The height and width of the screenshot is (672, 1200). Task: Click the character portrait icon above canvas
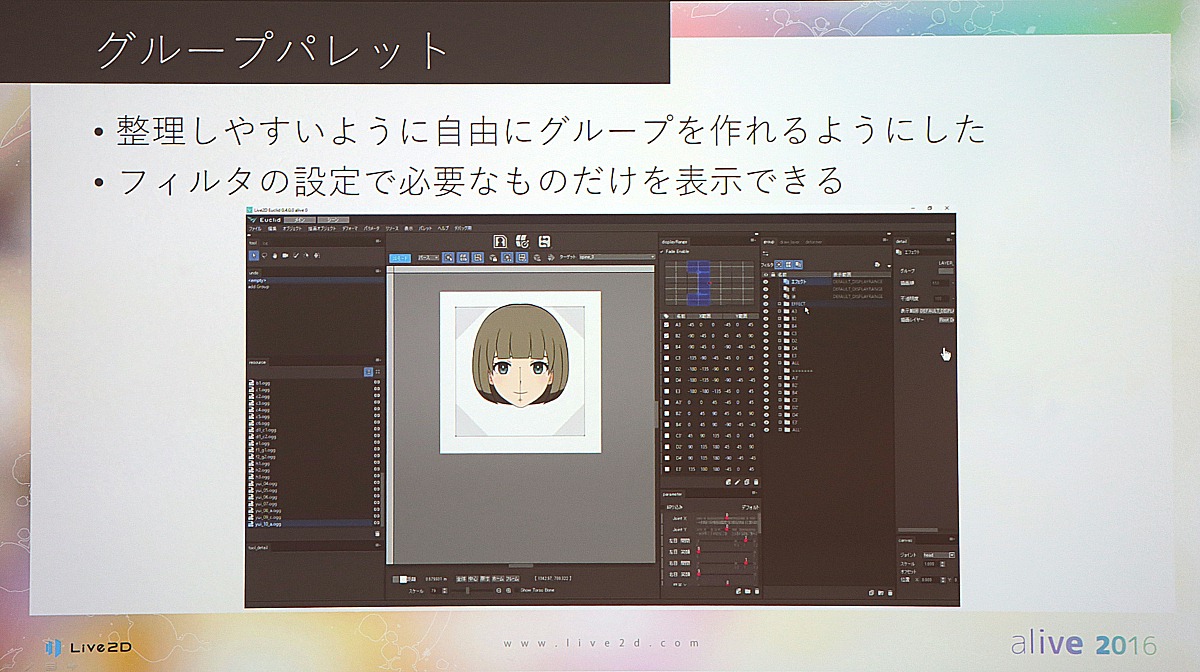pyautogui.click(x=500, y=241)
